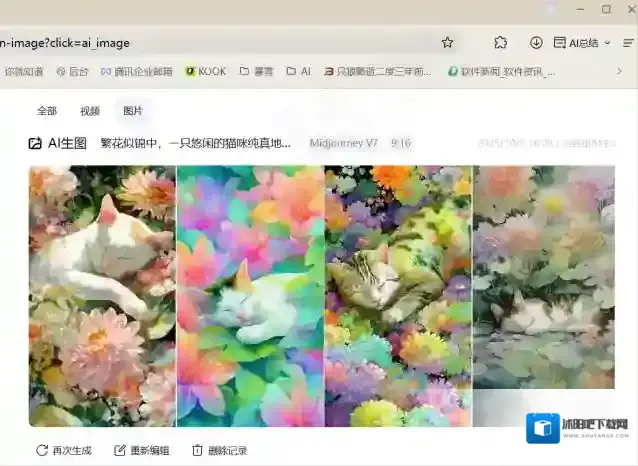Screen dimensions: 638x466
Task: Open the first white cat with dahlias image
Action: (102, 295)
